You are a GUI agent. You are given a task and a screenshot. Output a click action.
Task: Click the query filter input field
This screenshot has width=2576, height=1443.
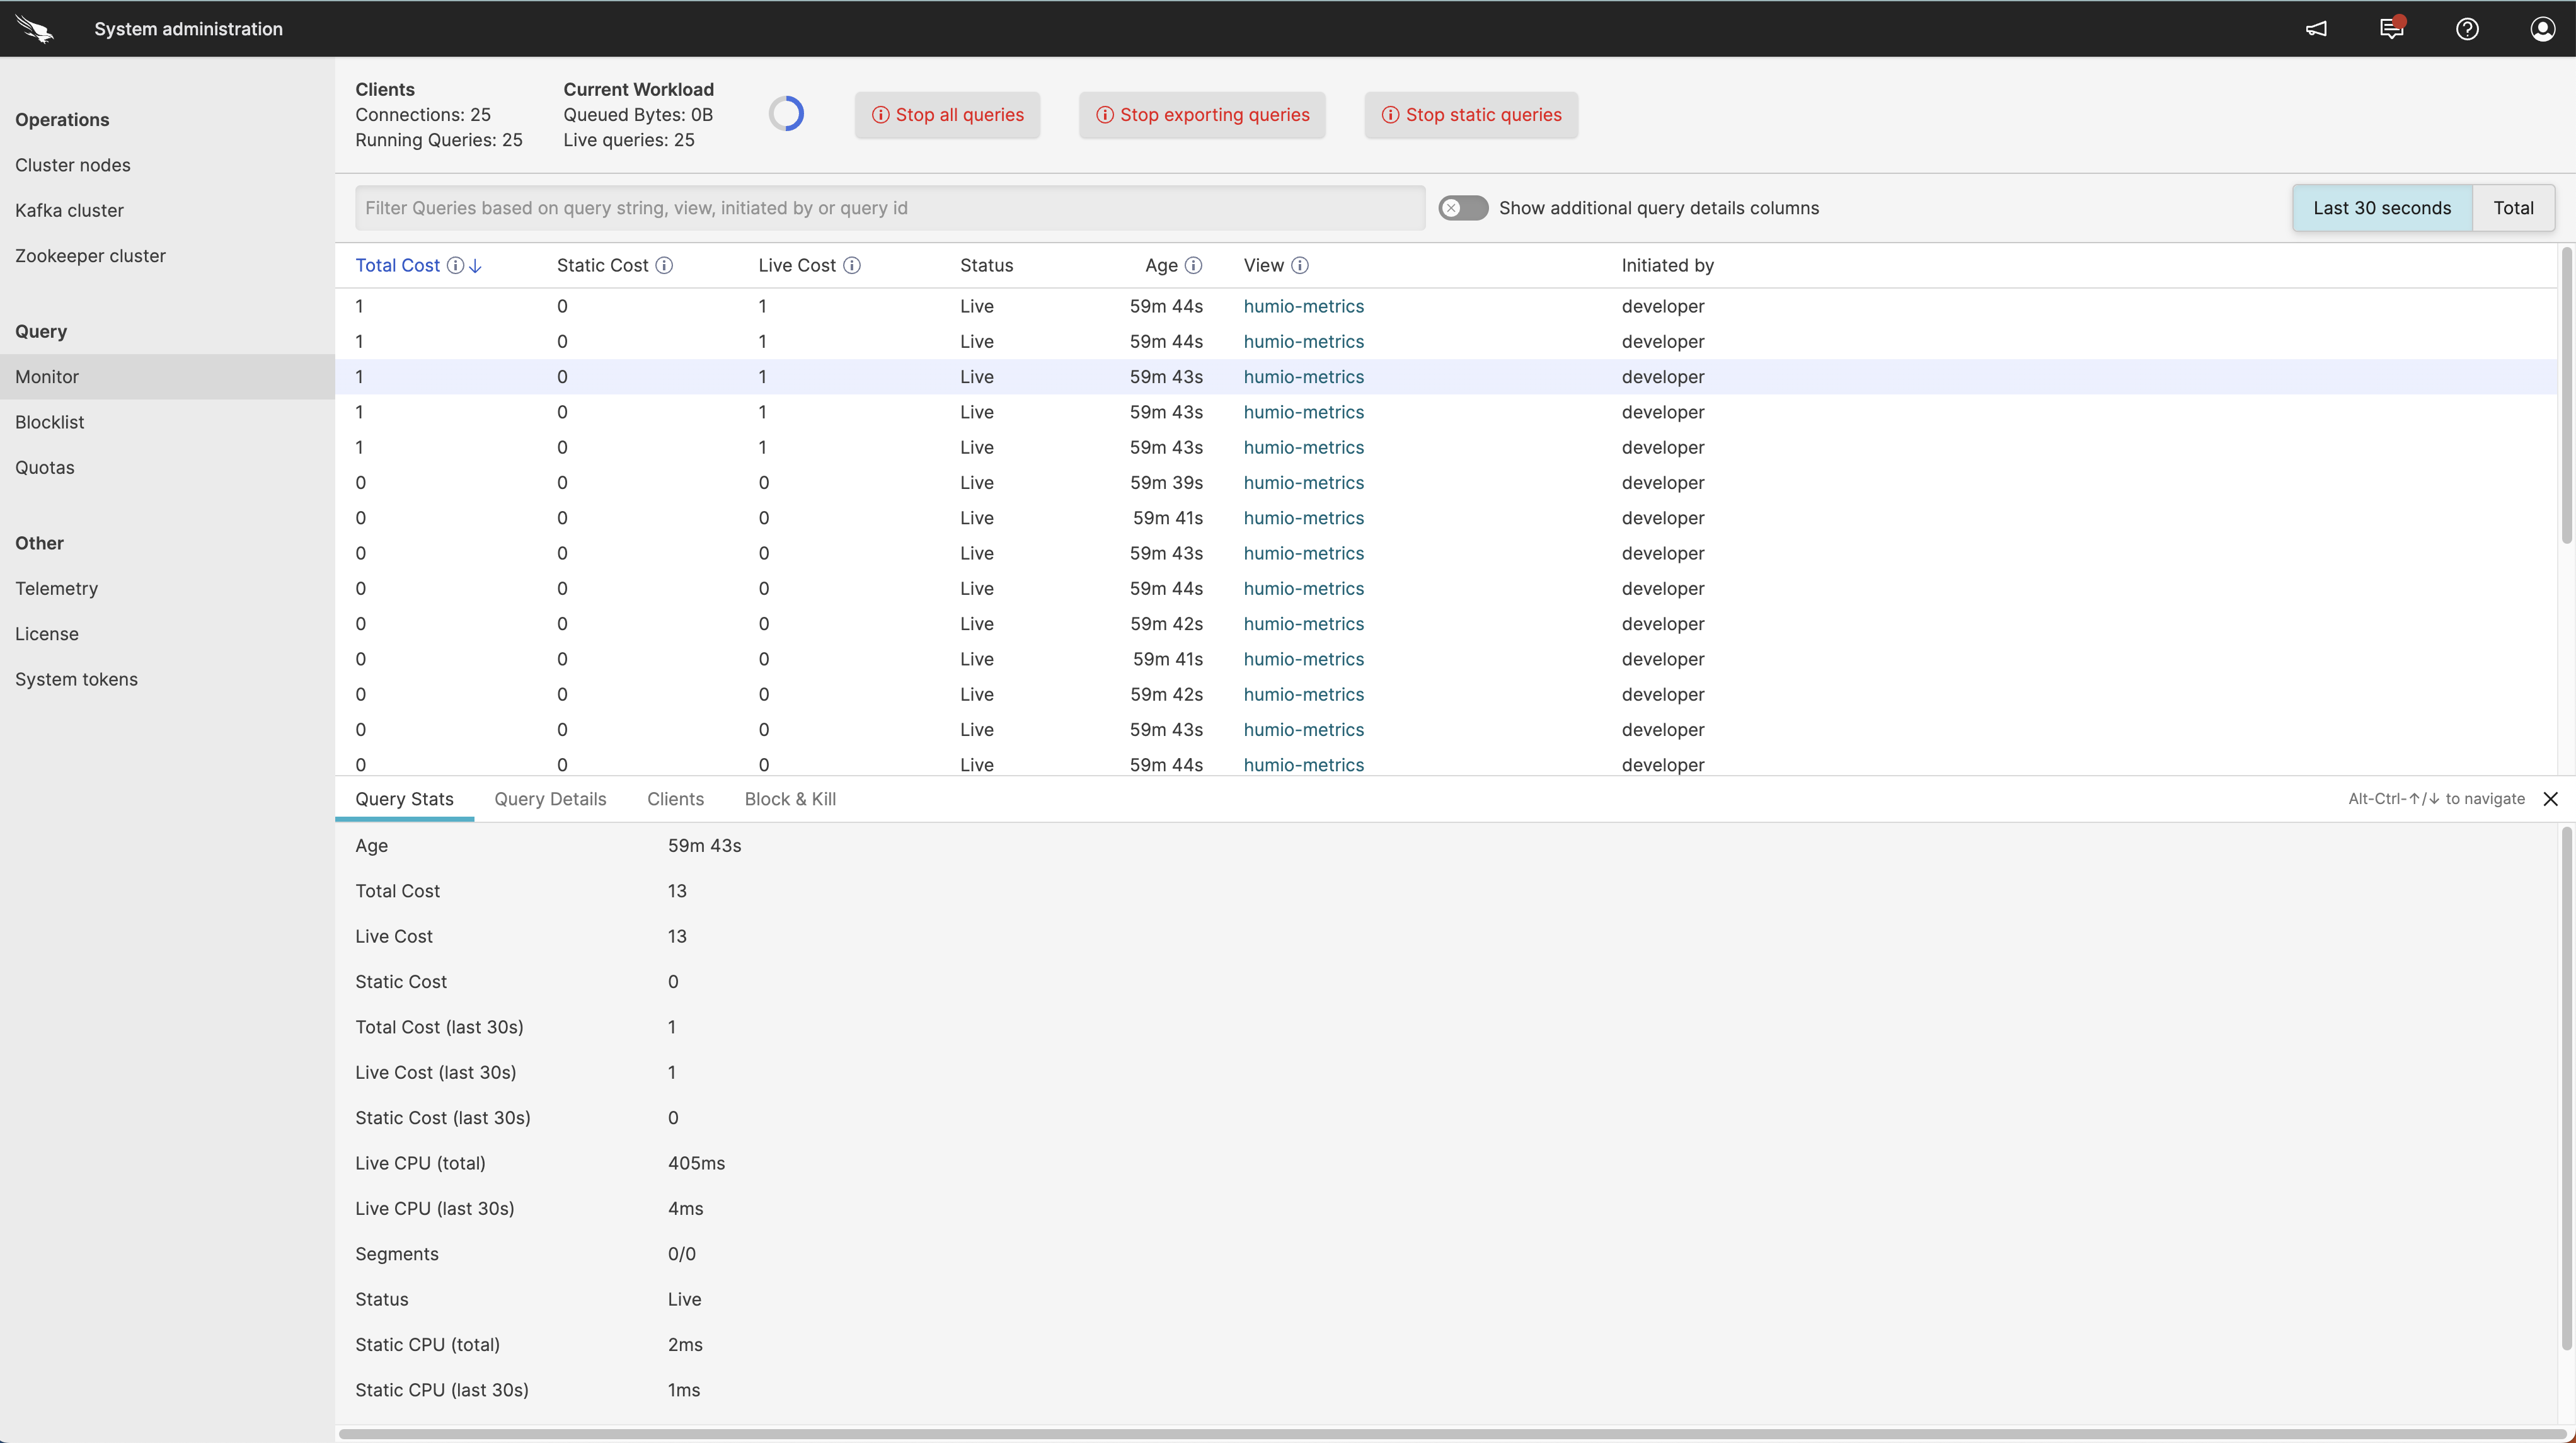tap(889, 207)
